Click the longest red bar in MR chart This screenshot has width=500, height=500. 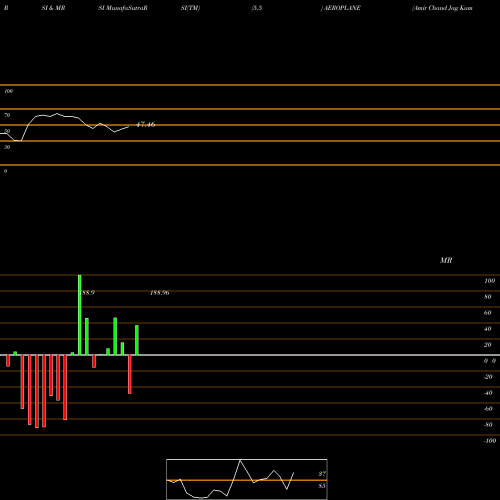point(37,391)
